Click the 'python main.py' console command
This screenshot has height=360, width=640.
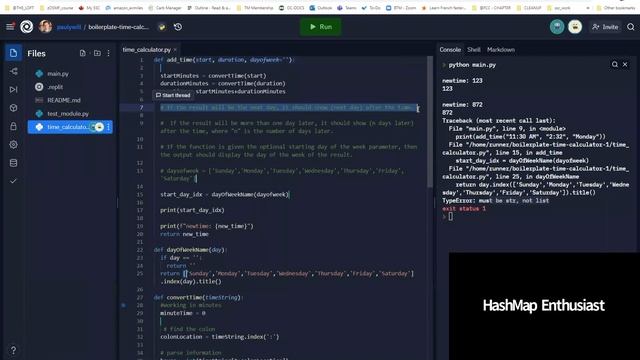(x=472, y=65)
